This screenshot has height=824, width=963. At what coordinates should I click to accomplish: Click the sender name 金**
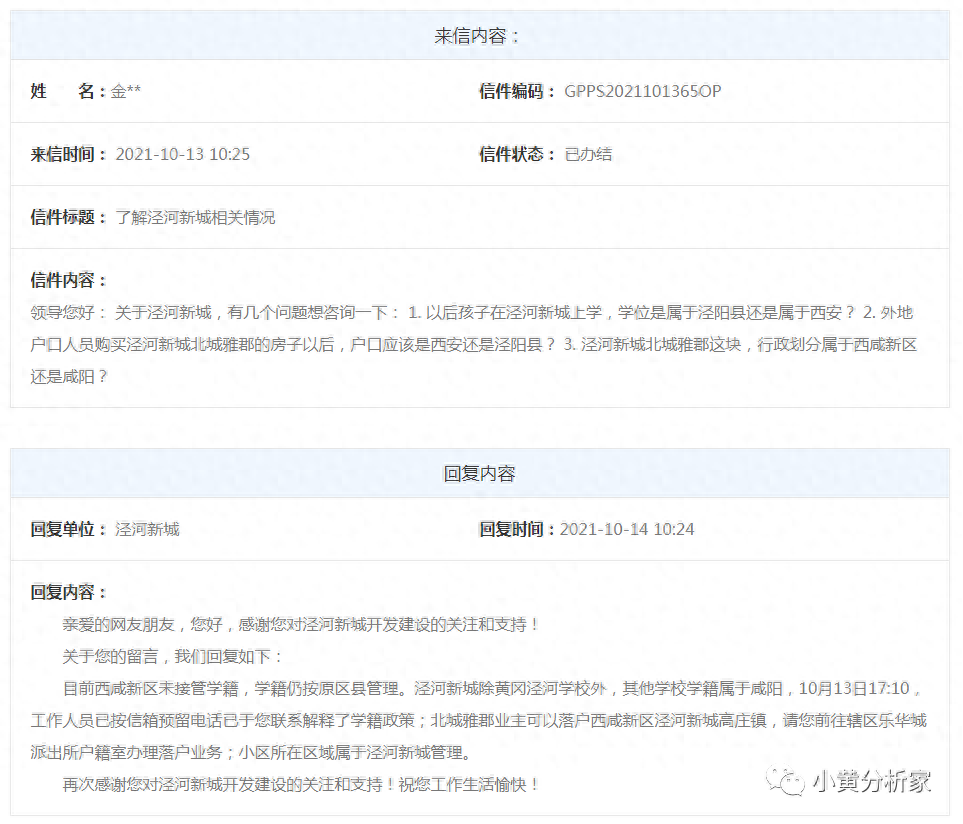(x=126, y=92)
